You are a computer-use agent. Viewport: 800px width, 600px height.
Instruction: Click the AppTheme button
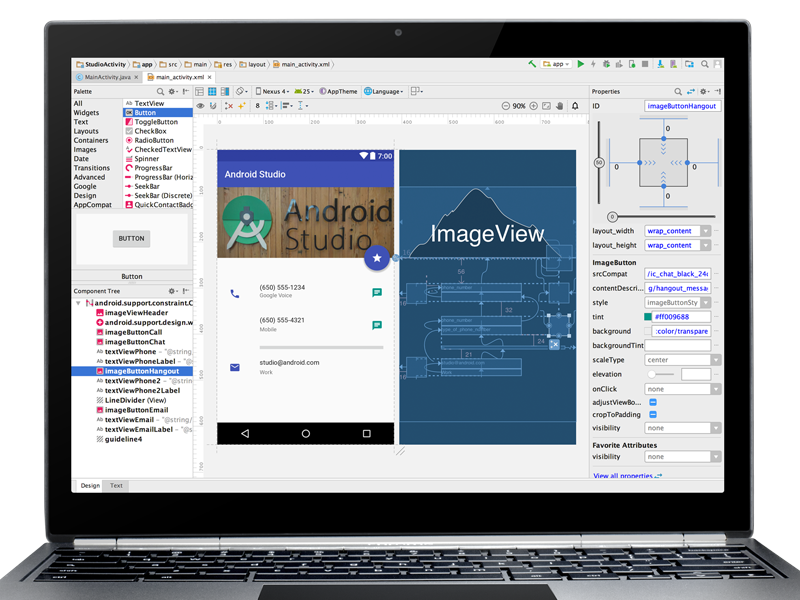coord(338,91)
